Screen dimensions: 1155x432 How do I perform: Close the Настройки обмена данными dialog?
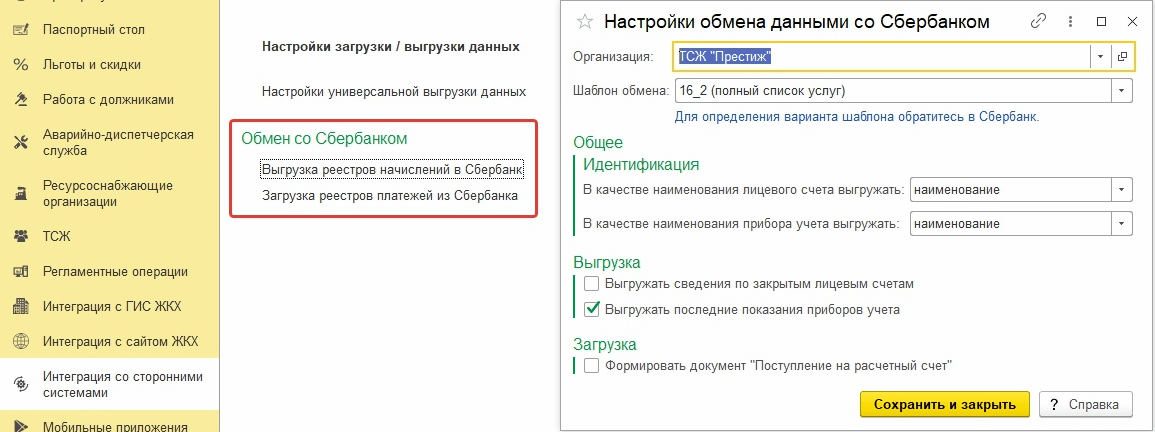(x=1132, y=21)
